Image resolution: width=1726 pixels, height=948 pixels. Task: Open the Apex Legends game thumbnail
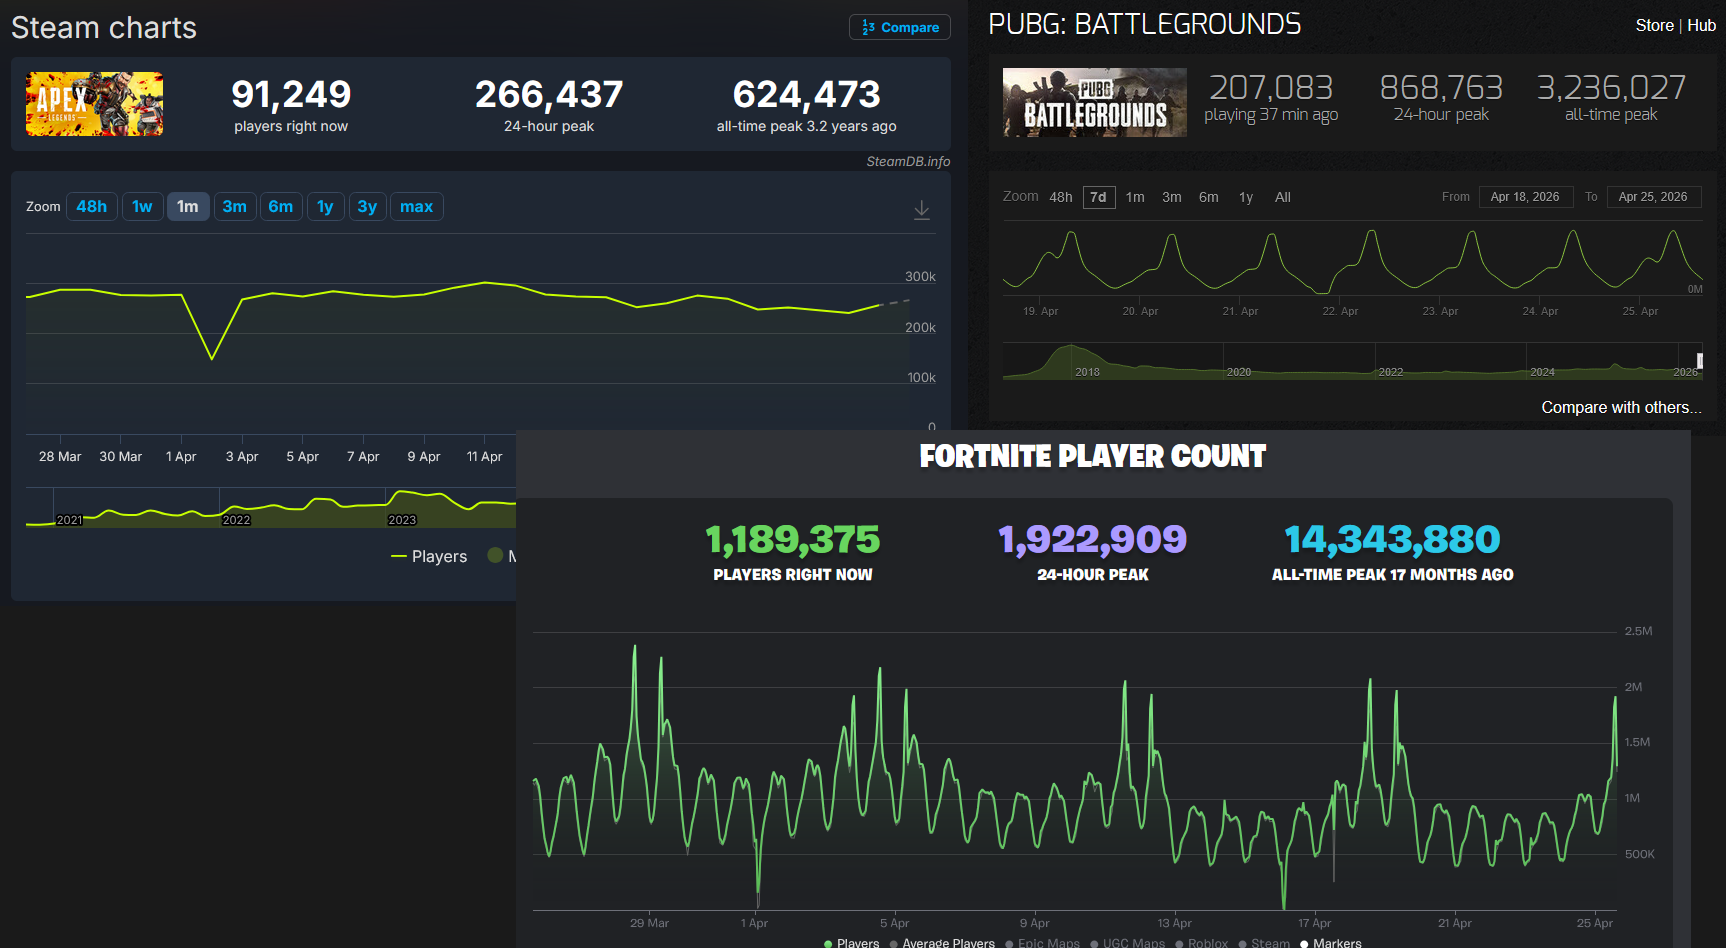point(95,104)
